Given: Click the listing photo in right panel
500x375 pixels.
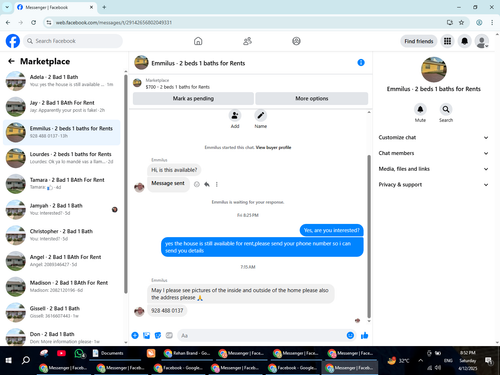Looking at the screenshot, I should click(x=434, y=69).
